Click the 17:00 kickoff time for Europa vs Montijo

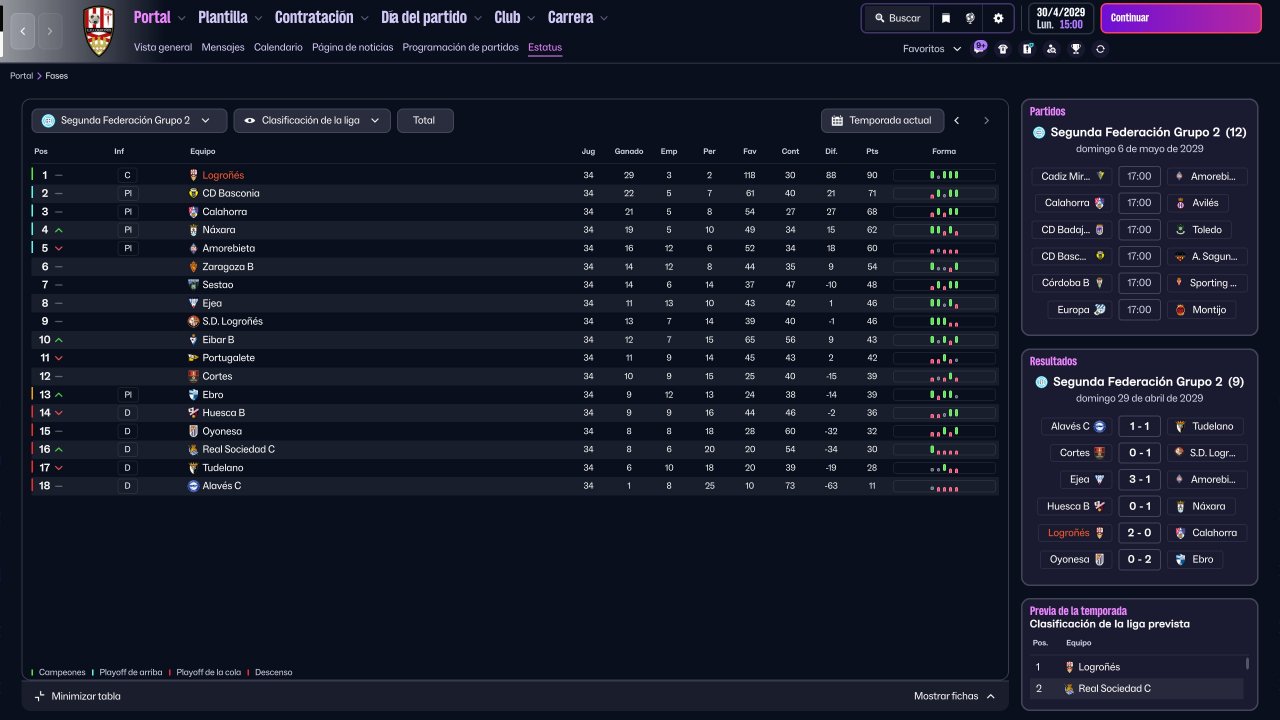[1139, 310]
